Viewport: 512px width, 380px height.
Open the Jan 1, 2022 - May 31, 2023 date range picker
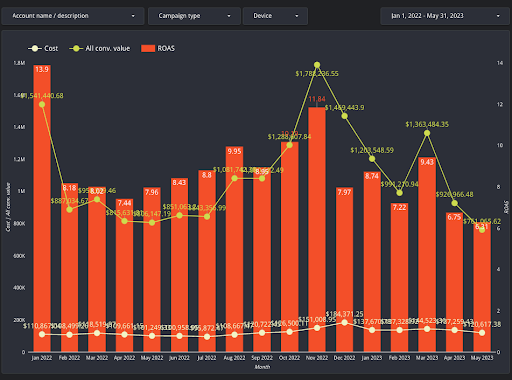pyautogui.click(x=445, y=16)
